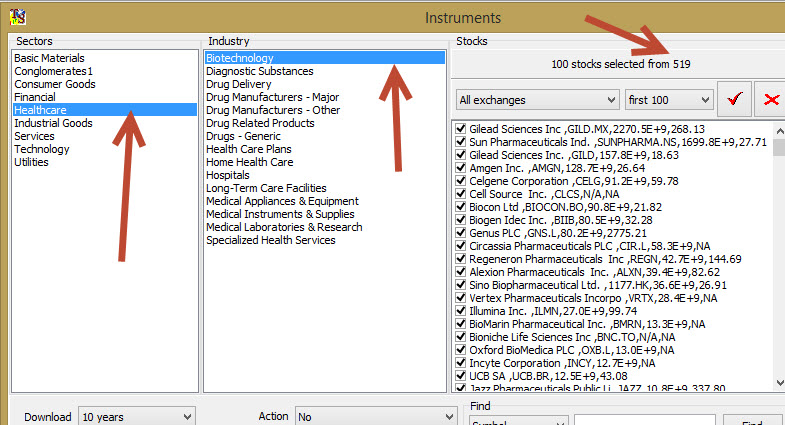Toggle Celgene Corporation CELG checkbox
The width and height of the screenshot is (785, 425).
461,181
